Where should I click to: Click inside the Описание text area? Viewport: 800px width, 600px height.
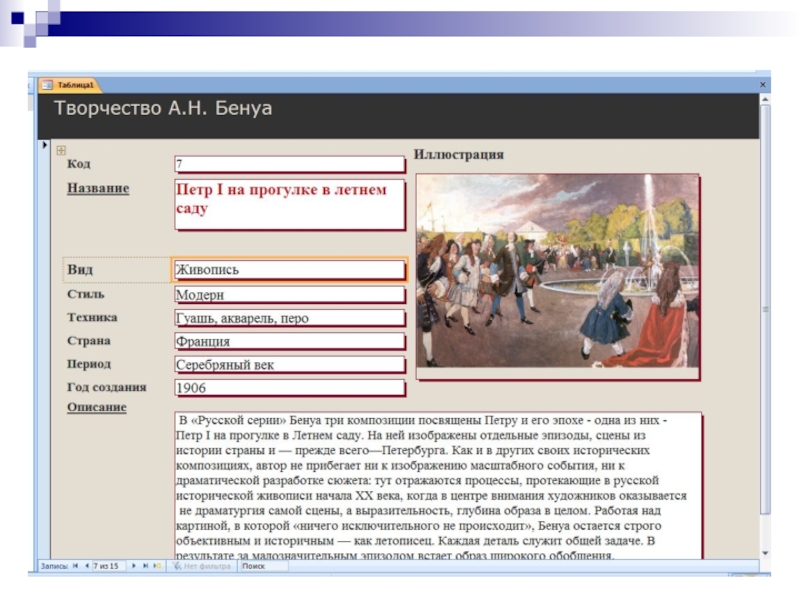point(438,485)
